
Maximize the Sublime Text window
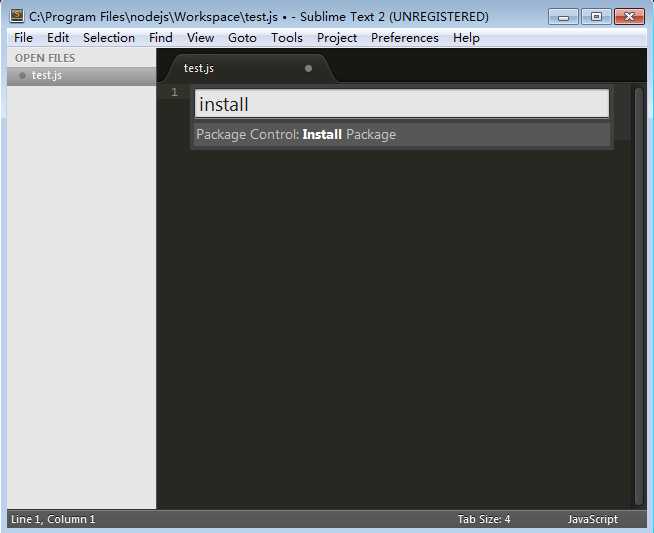tap(596, 17)
